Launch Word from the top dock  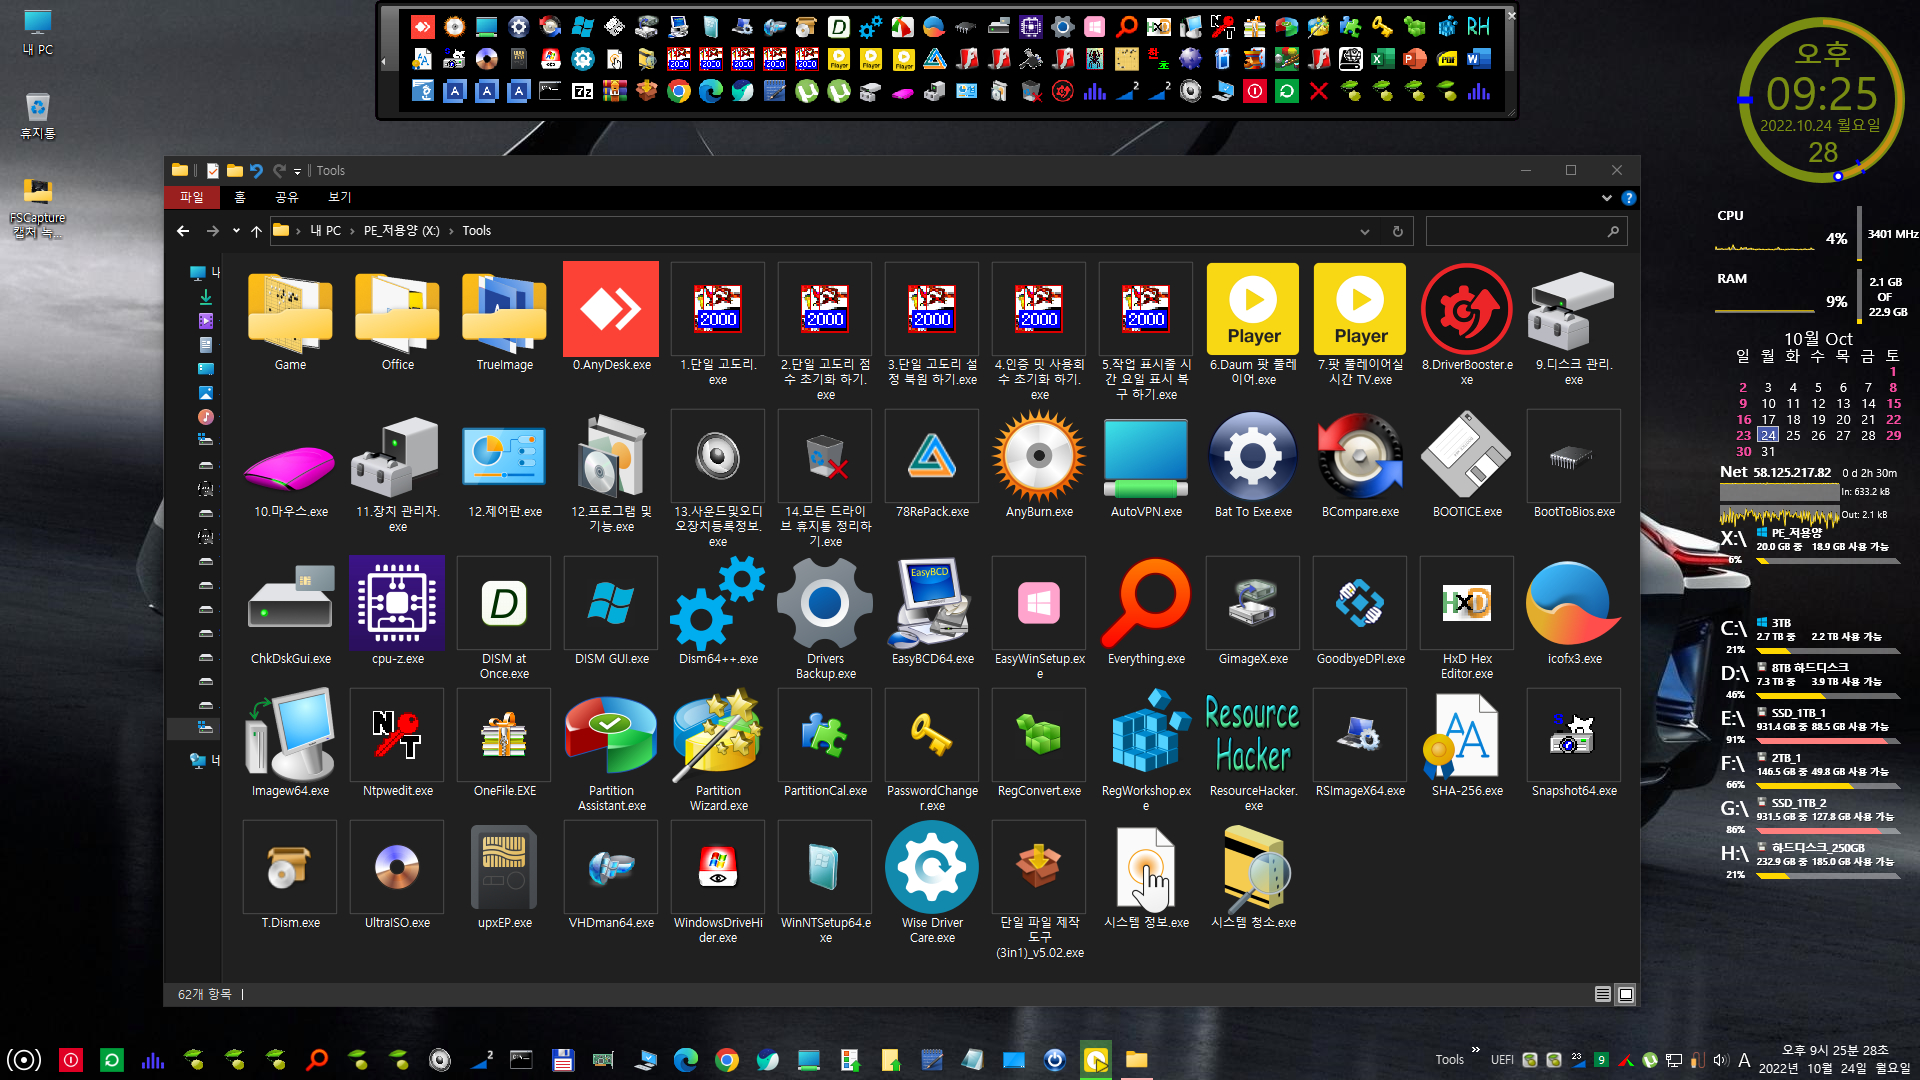[x=1479, y=59]
